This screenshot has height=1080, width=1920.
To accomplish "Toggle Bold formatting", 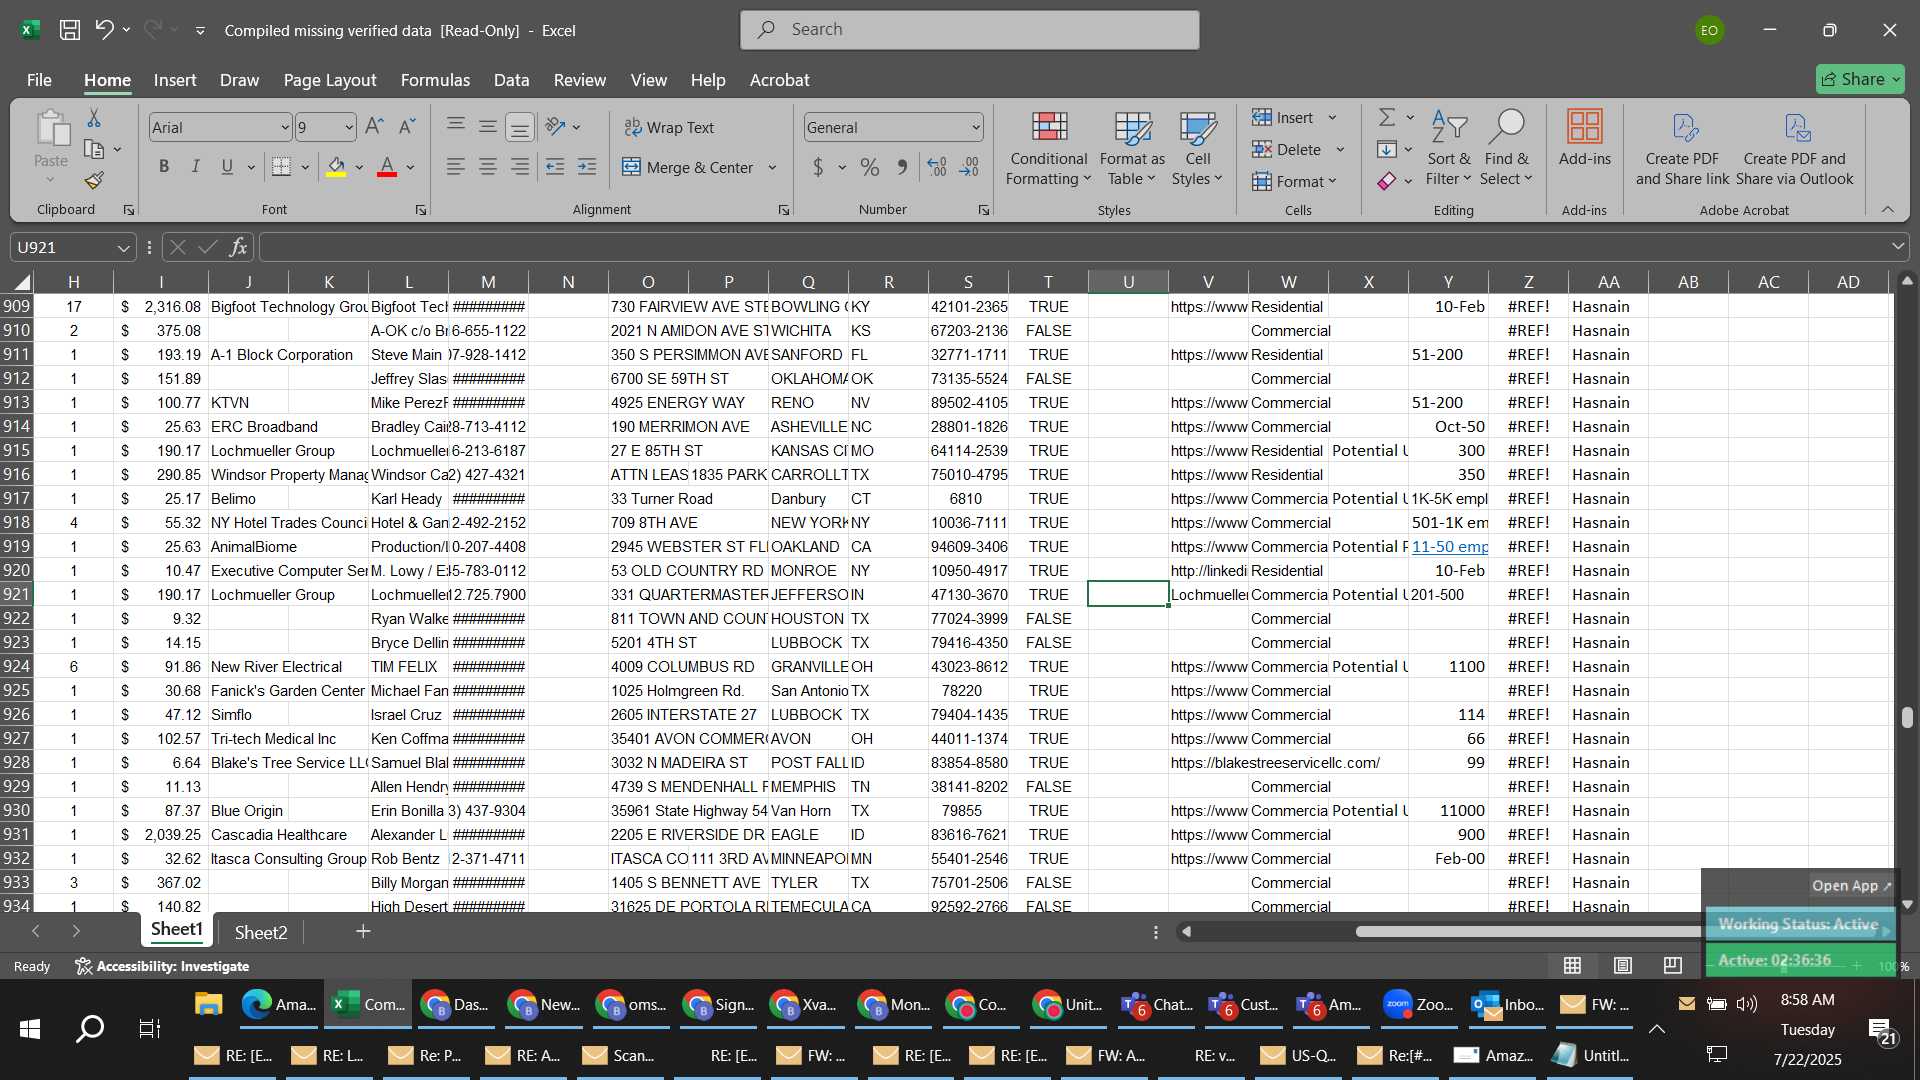I will (x=164, y=167).
